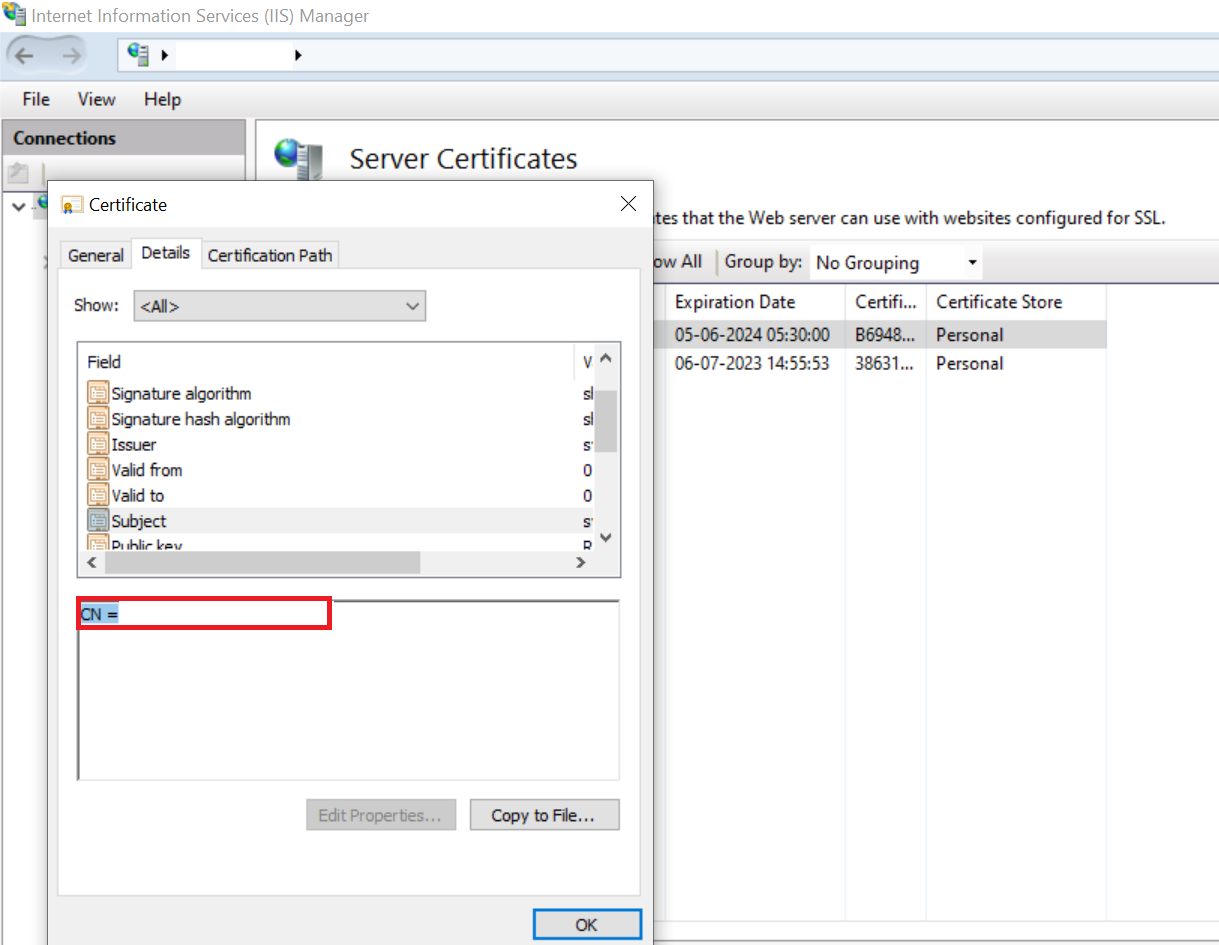The width and height of the screenshot is (1219, 945).
Task: Click the Public key field icon
Action: (97, 542)
